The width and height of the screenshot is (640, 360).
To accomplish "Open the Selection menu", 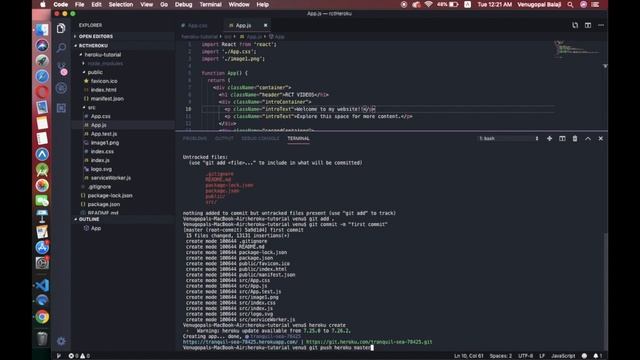I will point(120,4).
